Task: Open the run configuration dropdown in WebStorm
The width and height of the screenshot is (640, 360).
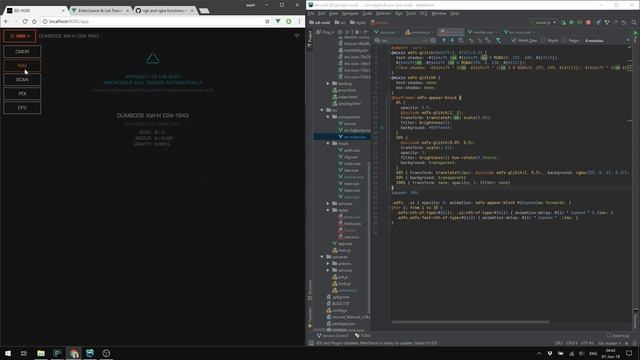Action: pyautogui.click(x=544, y=22)
